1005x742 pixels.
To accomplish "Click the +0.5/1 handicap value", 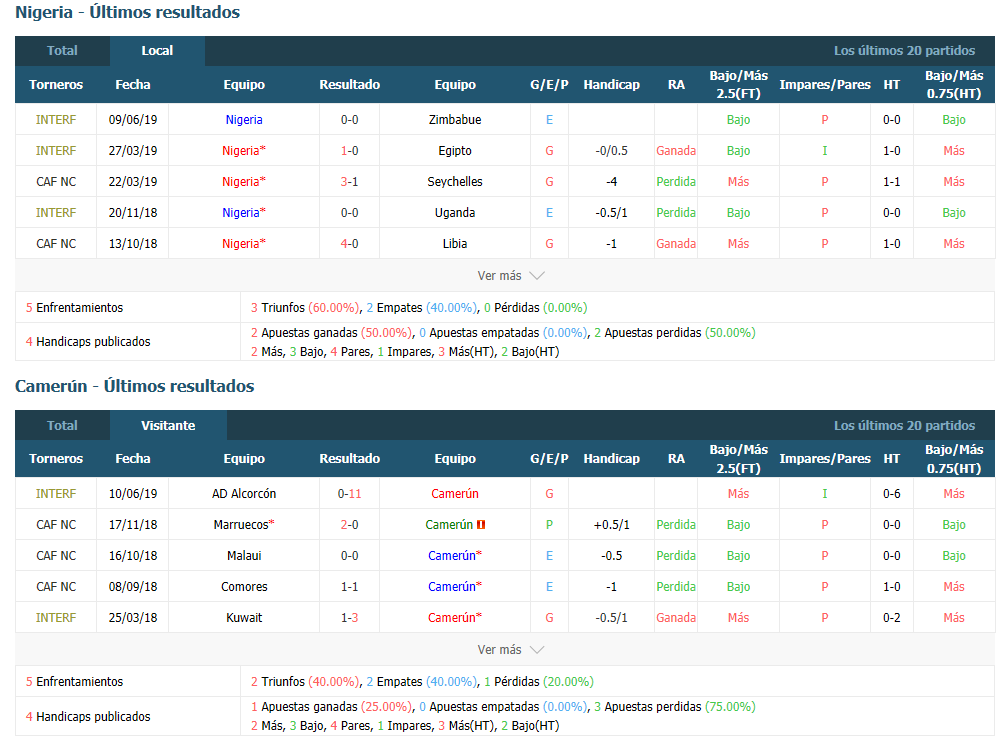I will [611, 525].
